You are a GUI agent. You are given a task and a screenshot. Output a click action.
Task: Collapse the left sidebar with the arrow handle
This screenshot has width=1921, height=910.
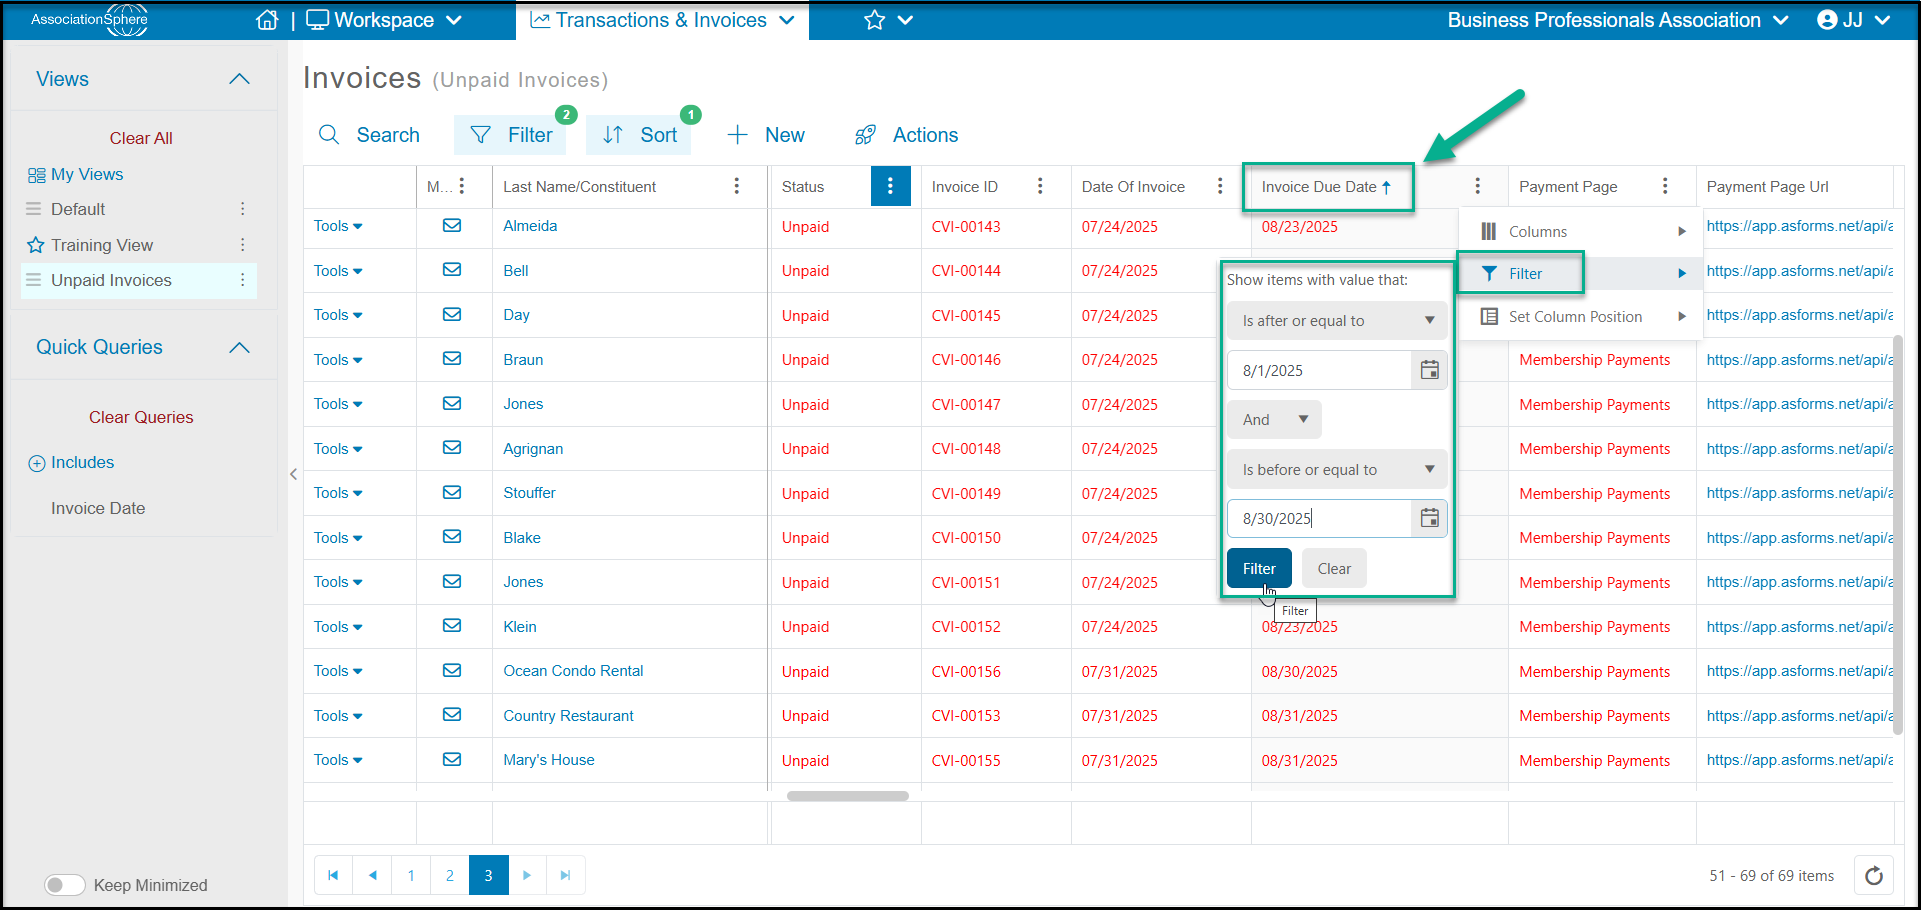click(x=293, y=474)
